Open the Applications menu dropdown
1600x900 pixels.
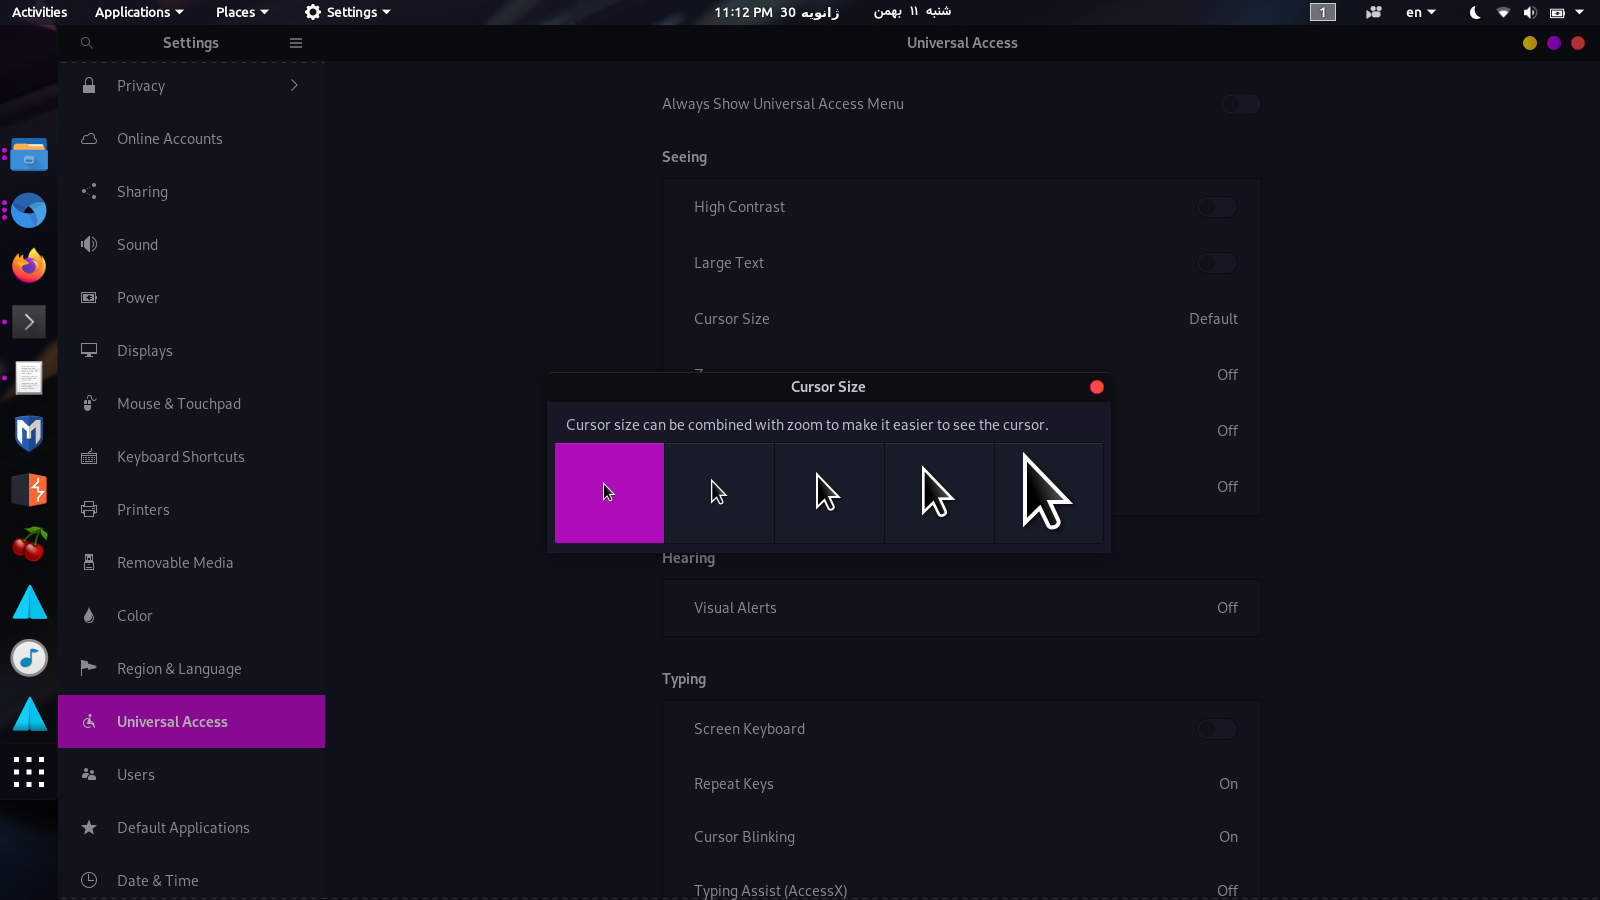click(x=139, y=12)
